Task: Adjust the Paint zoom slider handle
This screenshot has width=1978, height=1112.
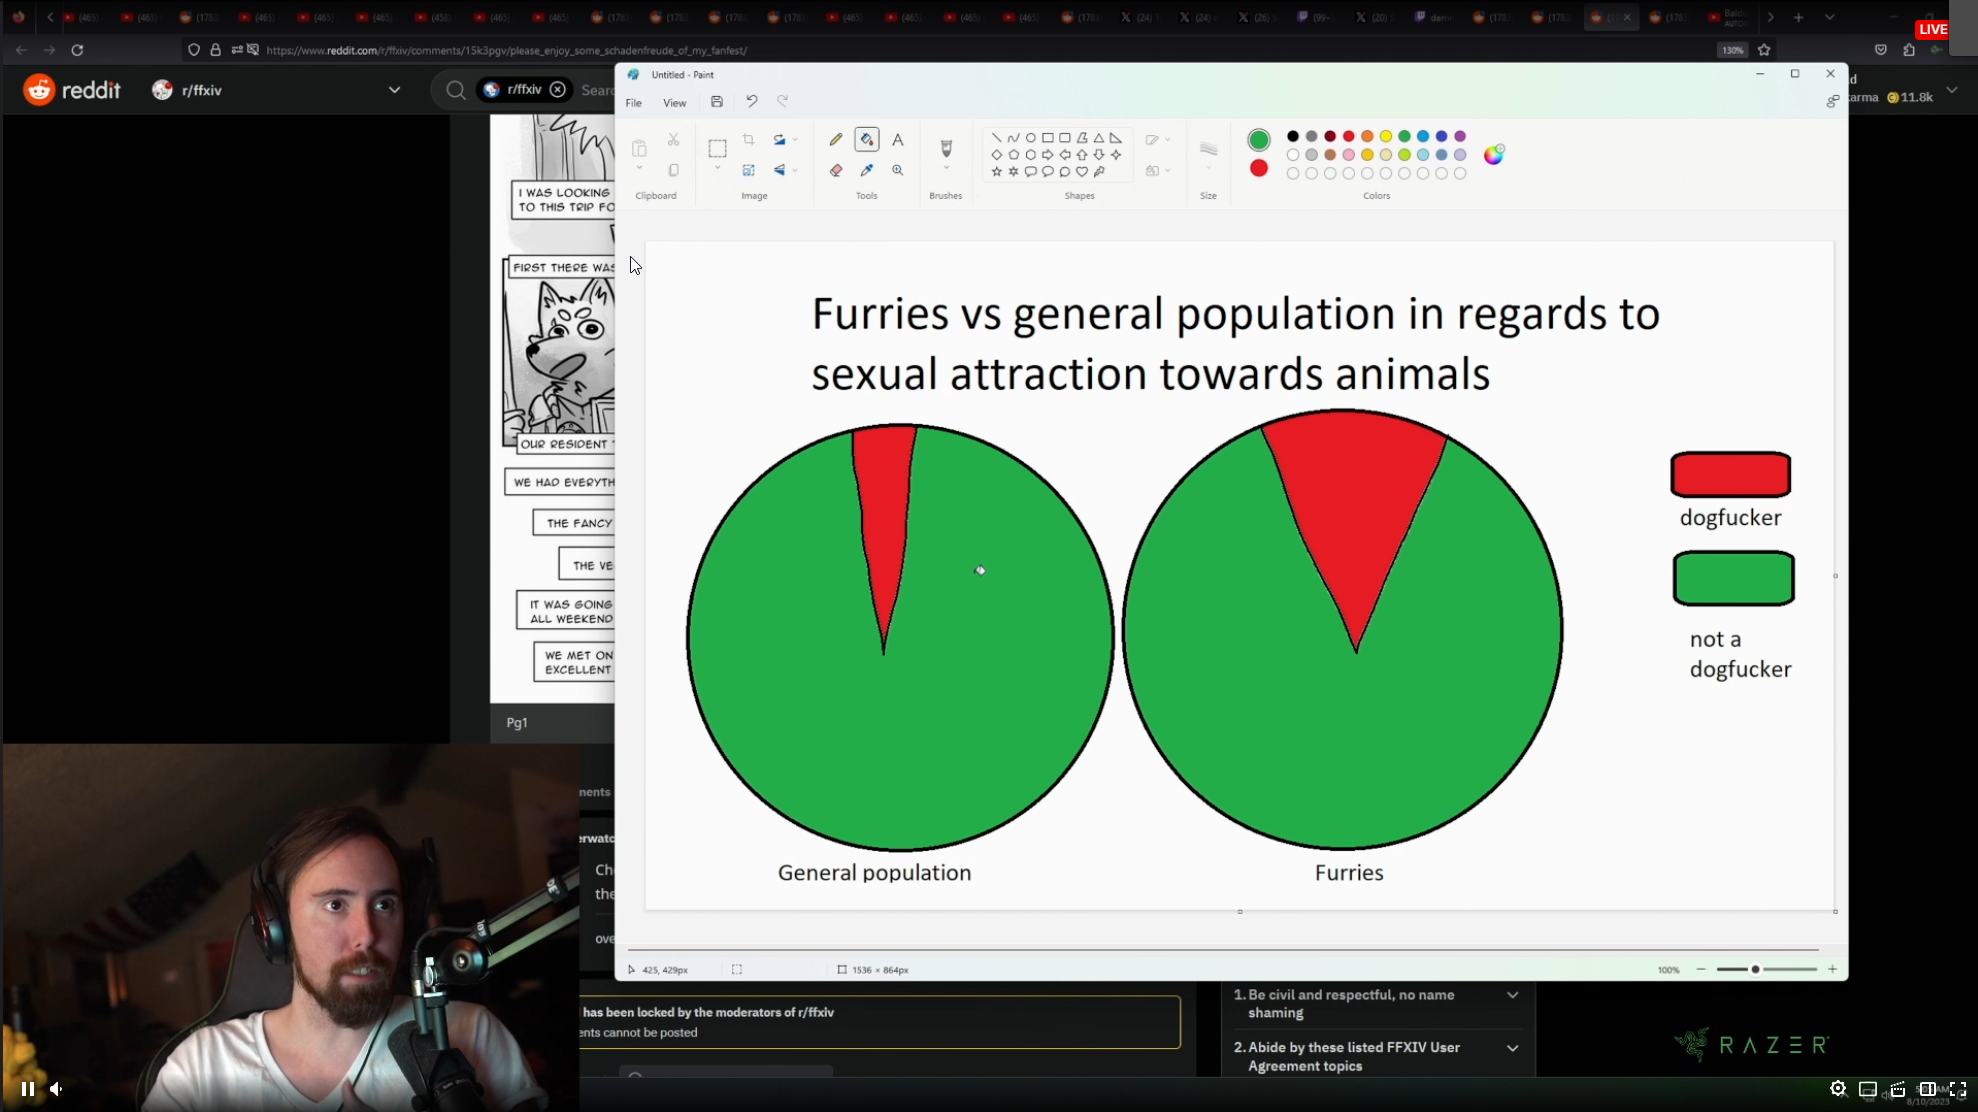Action: [x=1754, y=970]
